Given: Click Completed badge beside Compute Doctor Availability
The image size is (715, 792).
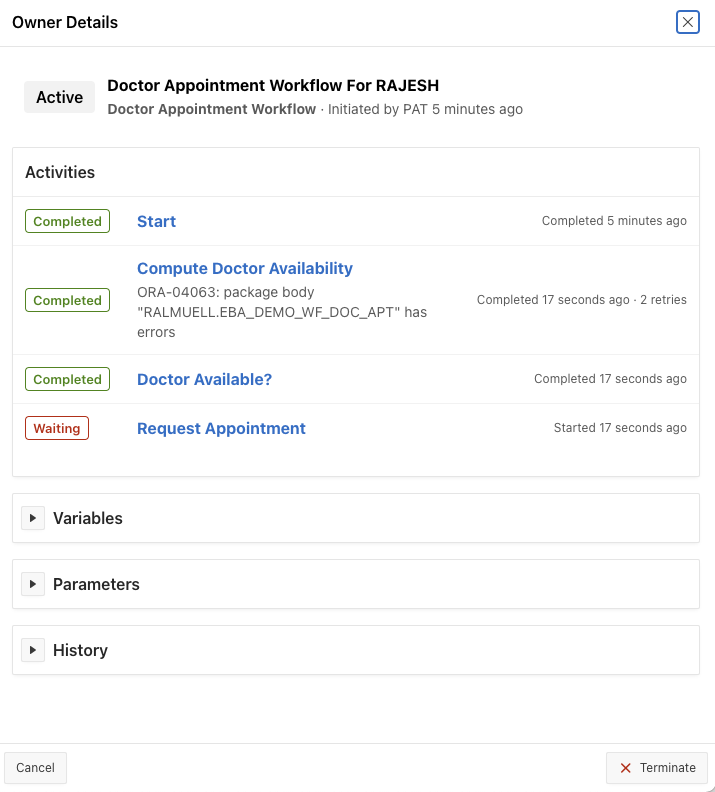Looking at the screenshot, I should click(67, 300).
